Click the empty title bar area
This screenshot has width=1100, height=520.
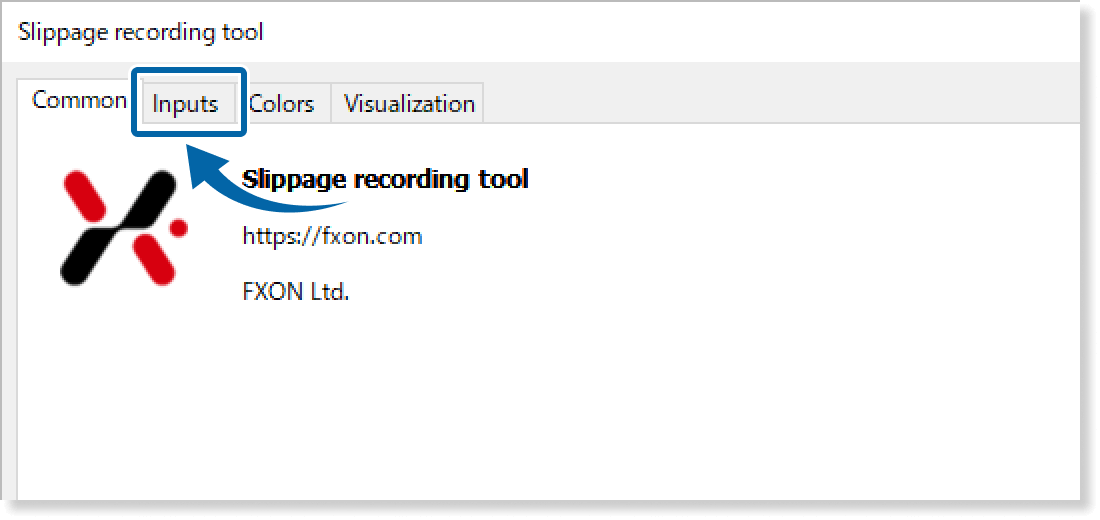650,32
